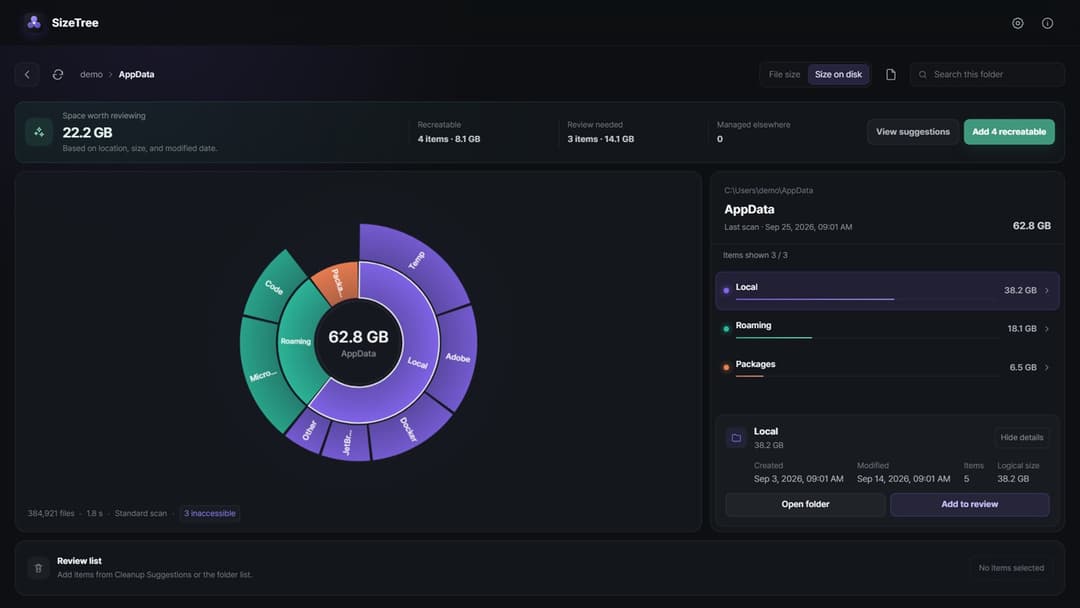Select the inner Roaming ring segment
1080x608 pixels.
297,341
